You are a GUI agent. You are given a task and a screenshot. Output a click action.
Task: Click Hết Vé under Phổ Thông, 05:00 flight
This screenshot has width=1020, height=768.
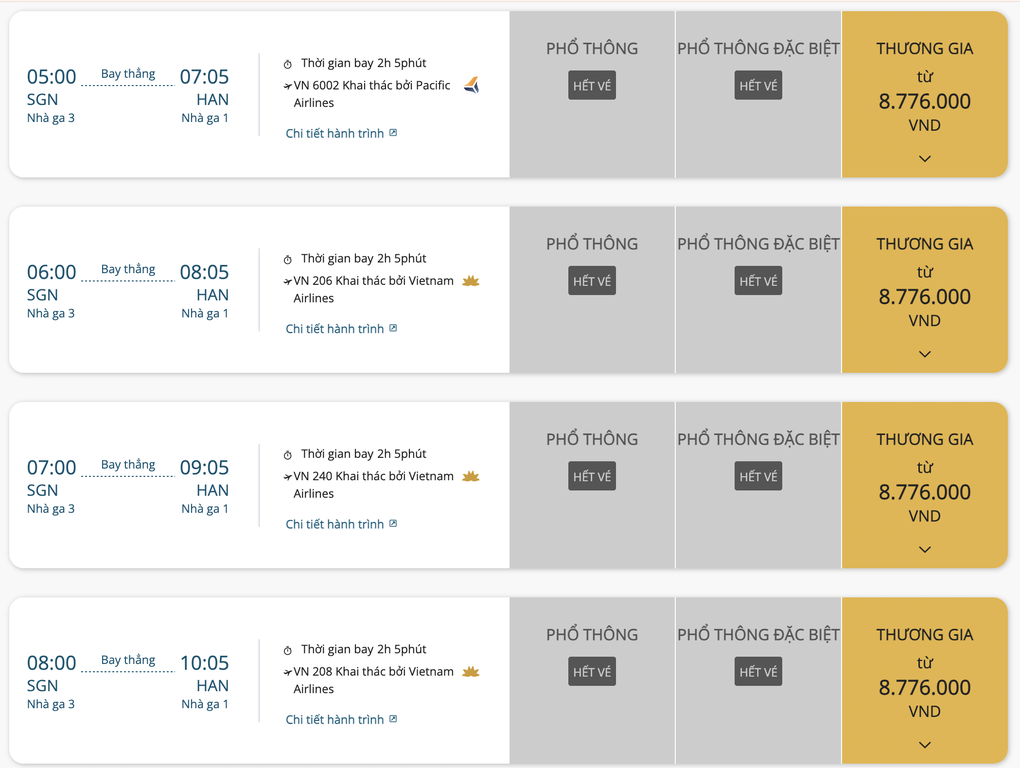tap(592, 86)
